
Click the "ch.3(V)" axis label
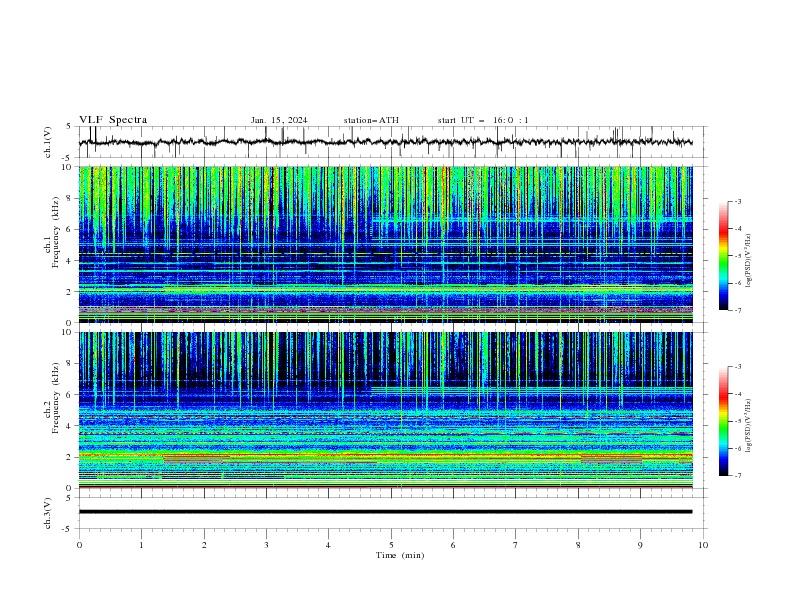48,513
